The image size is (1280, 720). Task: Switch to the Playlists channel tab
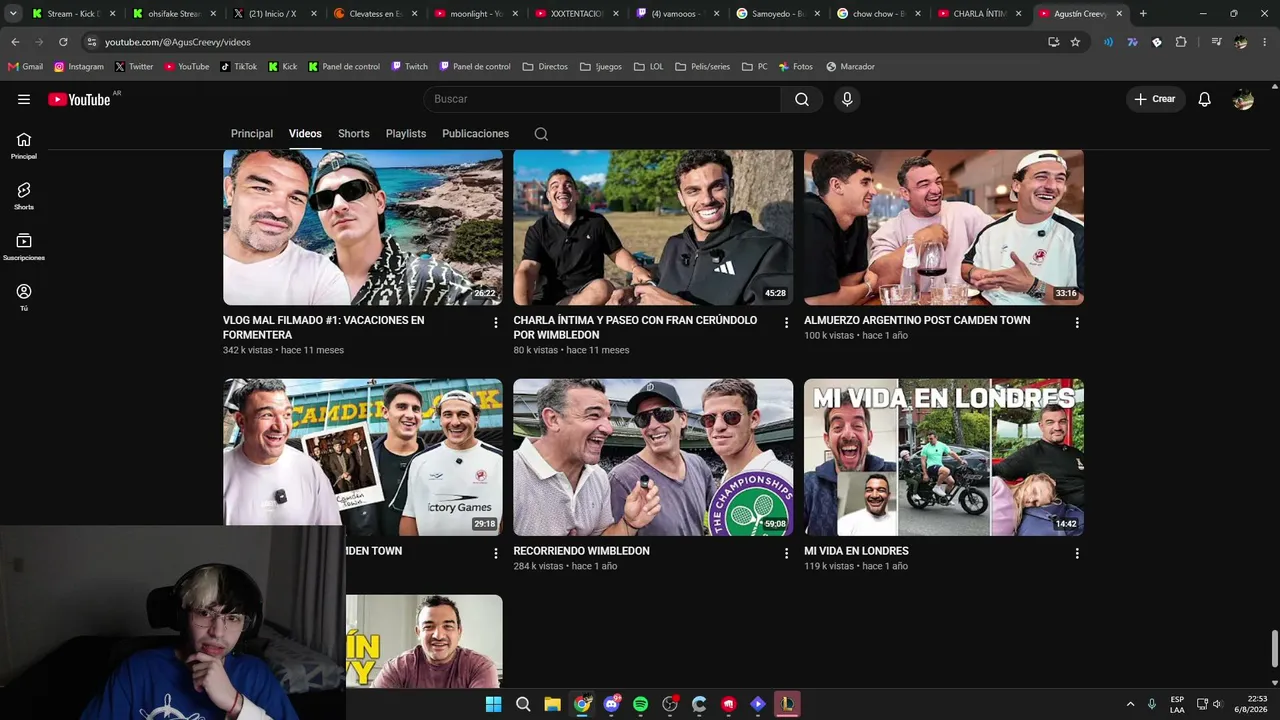coord(406,134)
